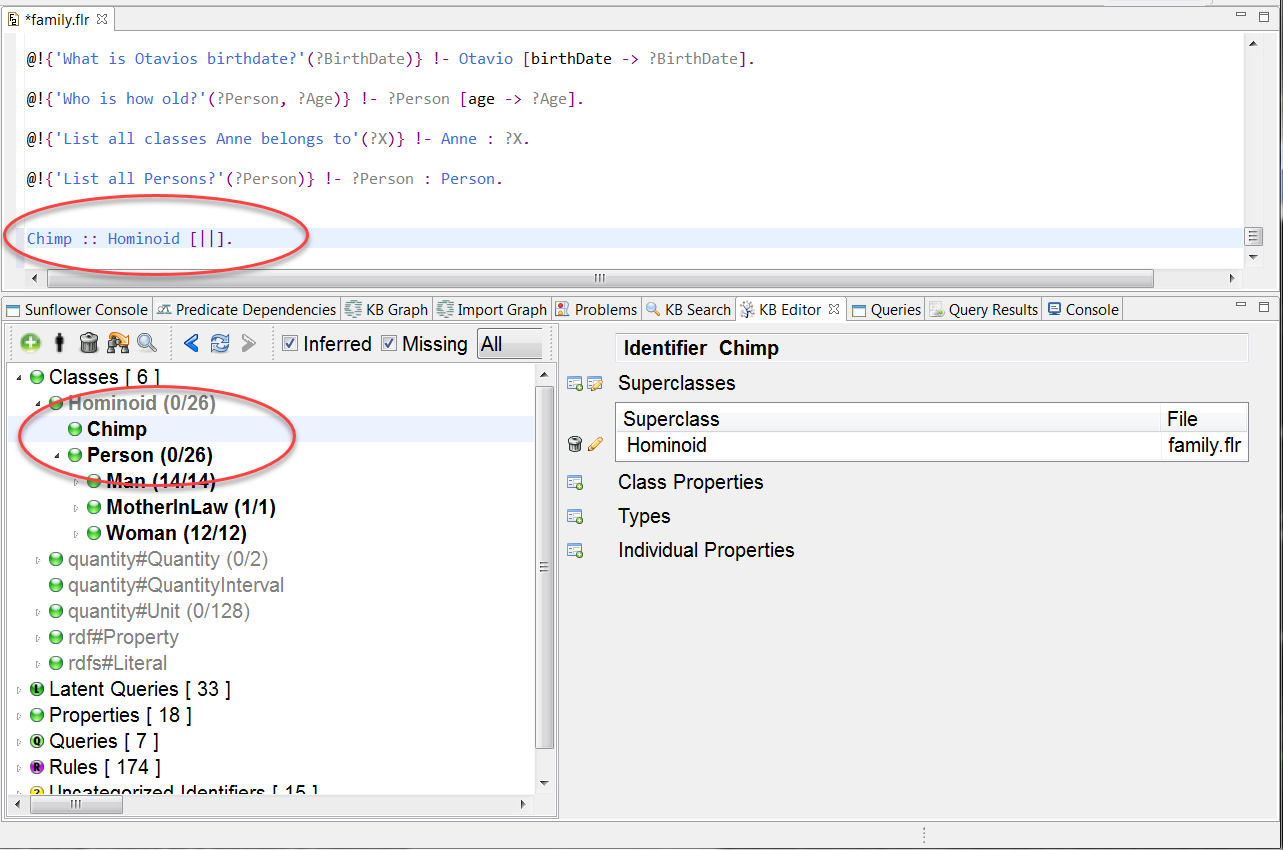1283x850 pixels.
Task: Go back with the blue left arrow
Action: 191,343
